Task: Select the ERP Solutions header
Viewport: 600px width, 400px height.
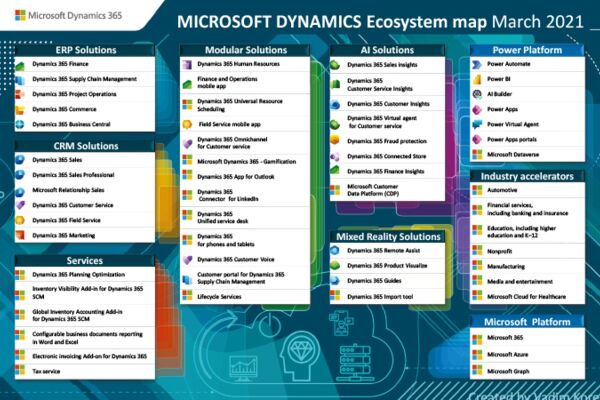Action: 85,50
